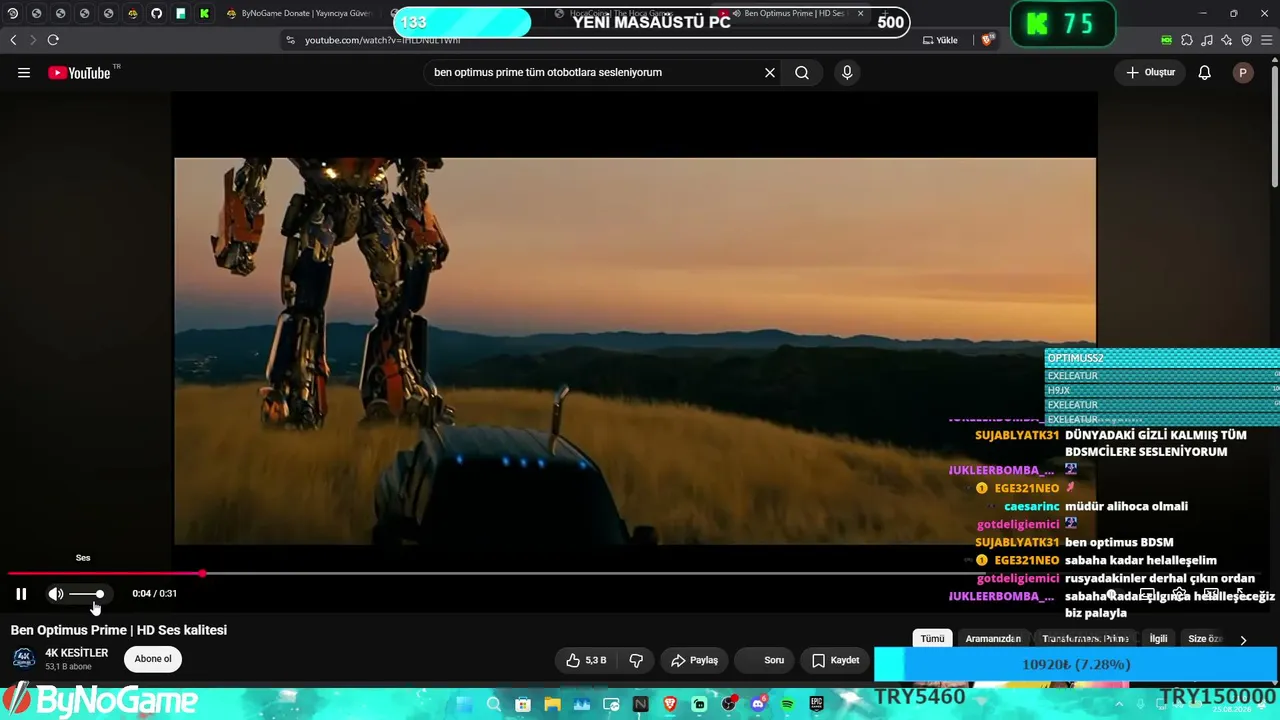The width and height of the screenshot is (1280, 720).
Task: Select the Aramanızdan filter chip
Action: pos(993,639)
